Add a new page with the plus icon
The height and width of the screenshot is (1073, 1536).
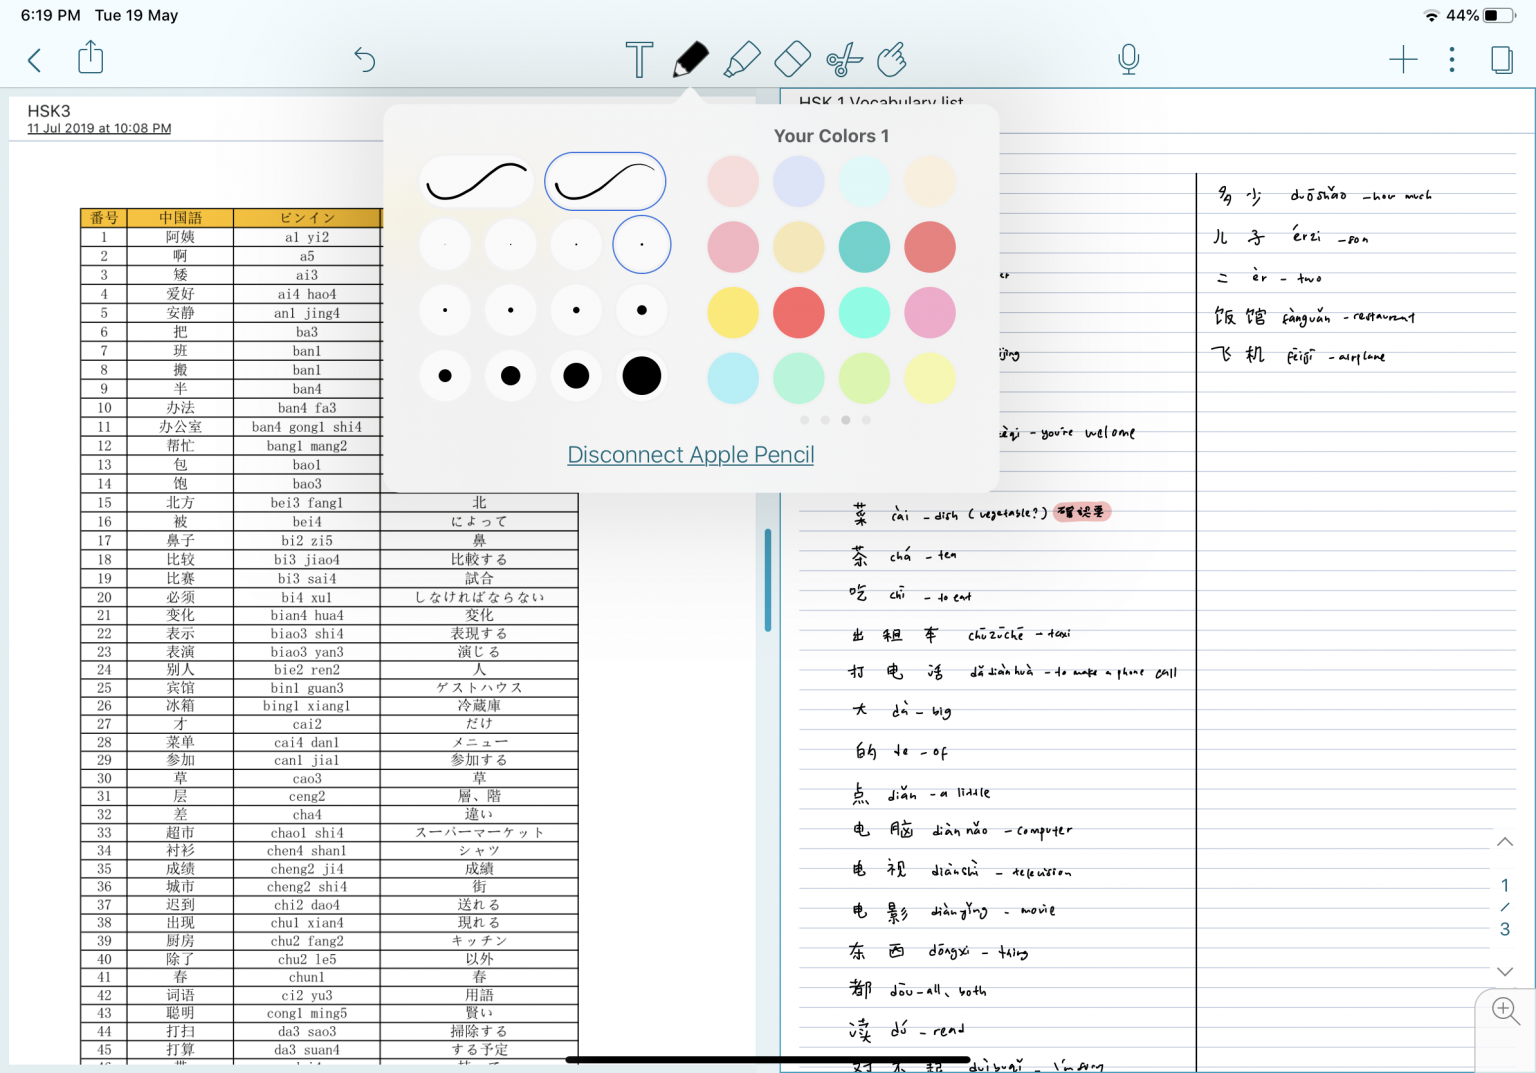click(1403, 60)
